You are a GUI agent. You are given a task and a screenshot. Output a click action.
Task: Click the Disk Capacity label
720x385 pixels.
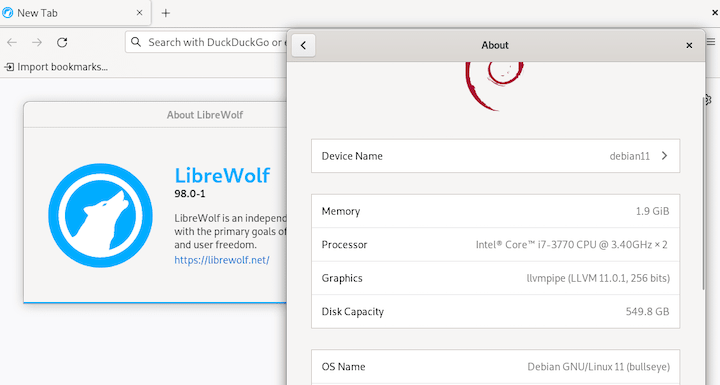tap(353, 312)
